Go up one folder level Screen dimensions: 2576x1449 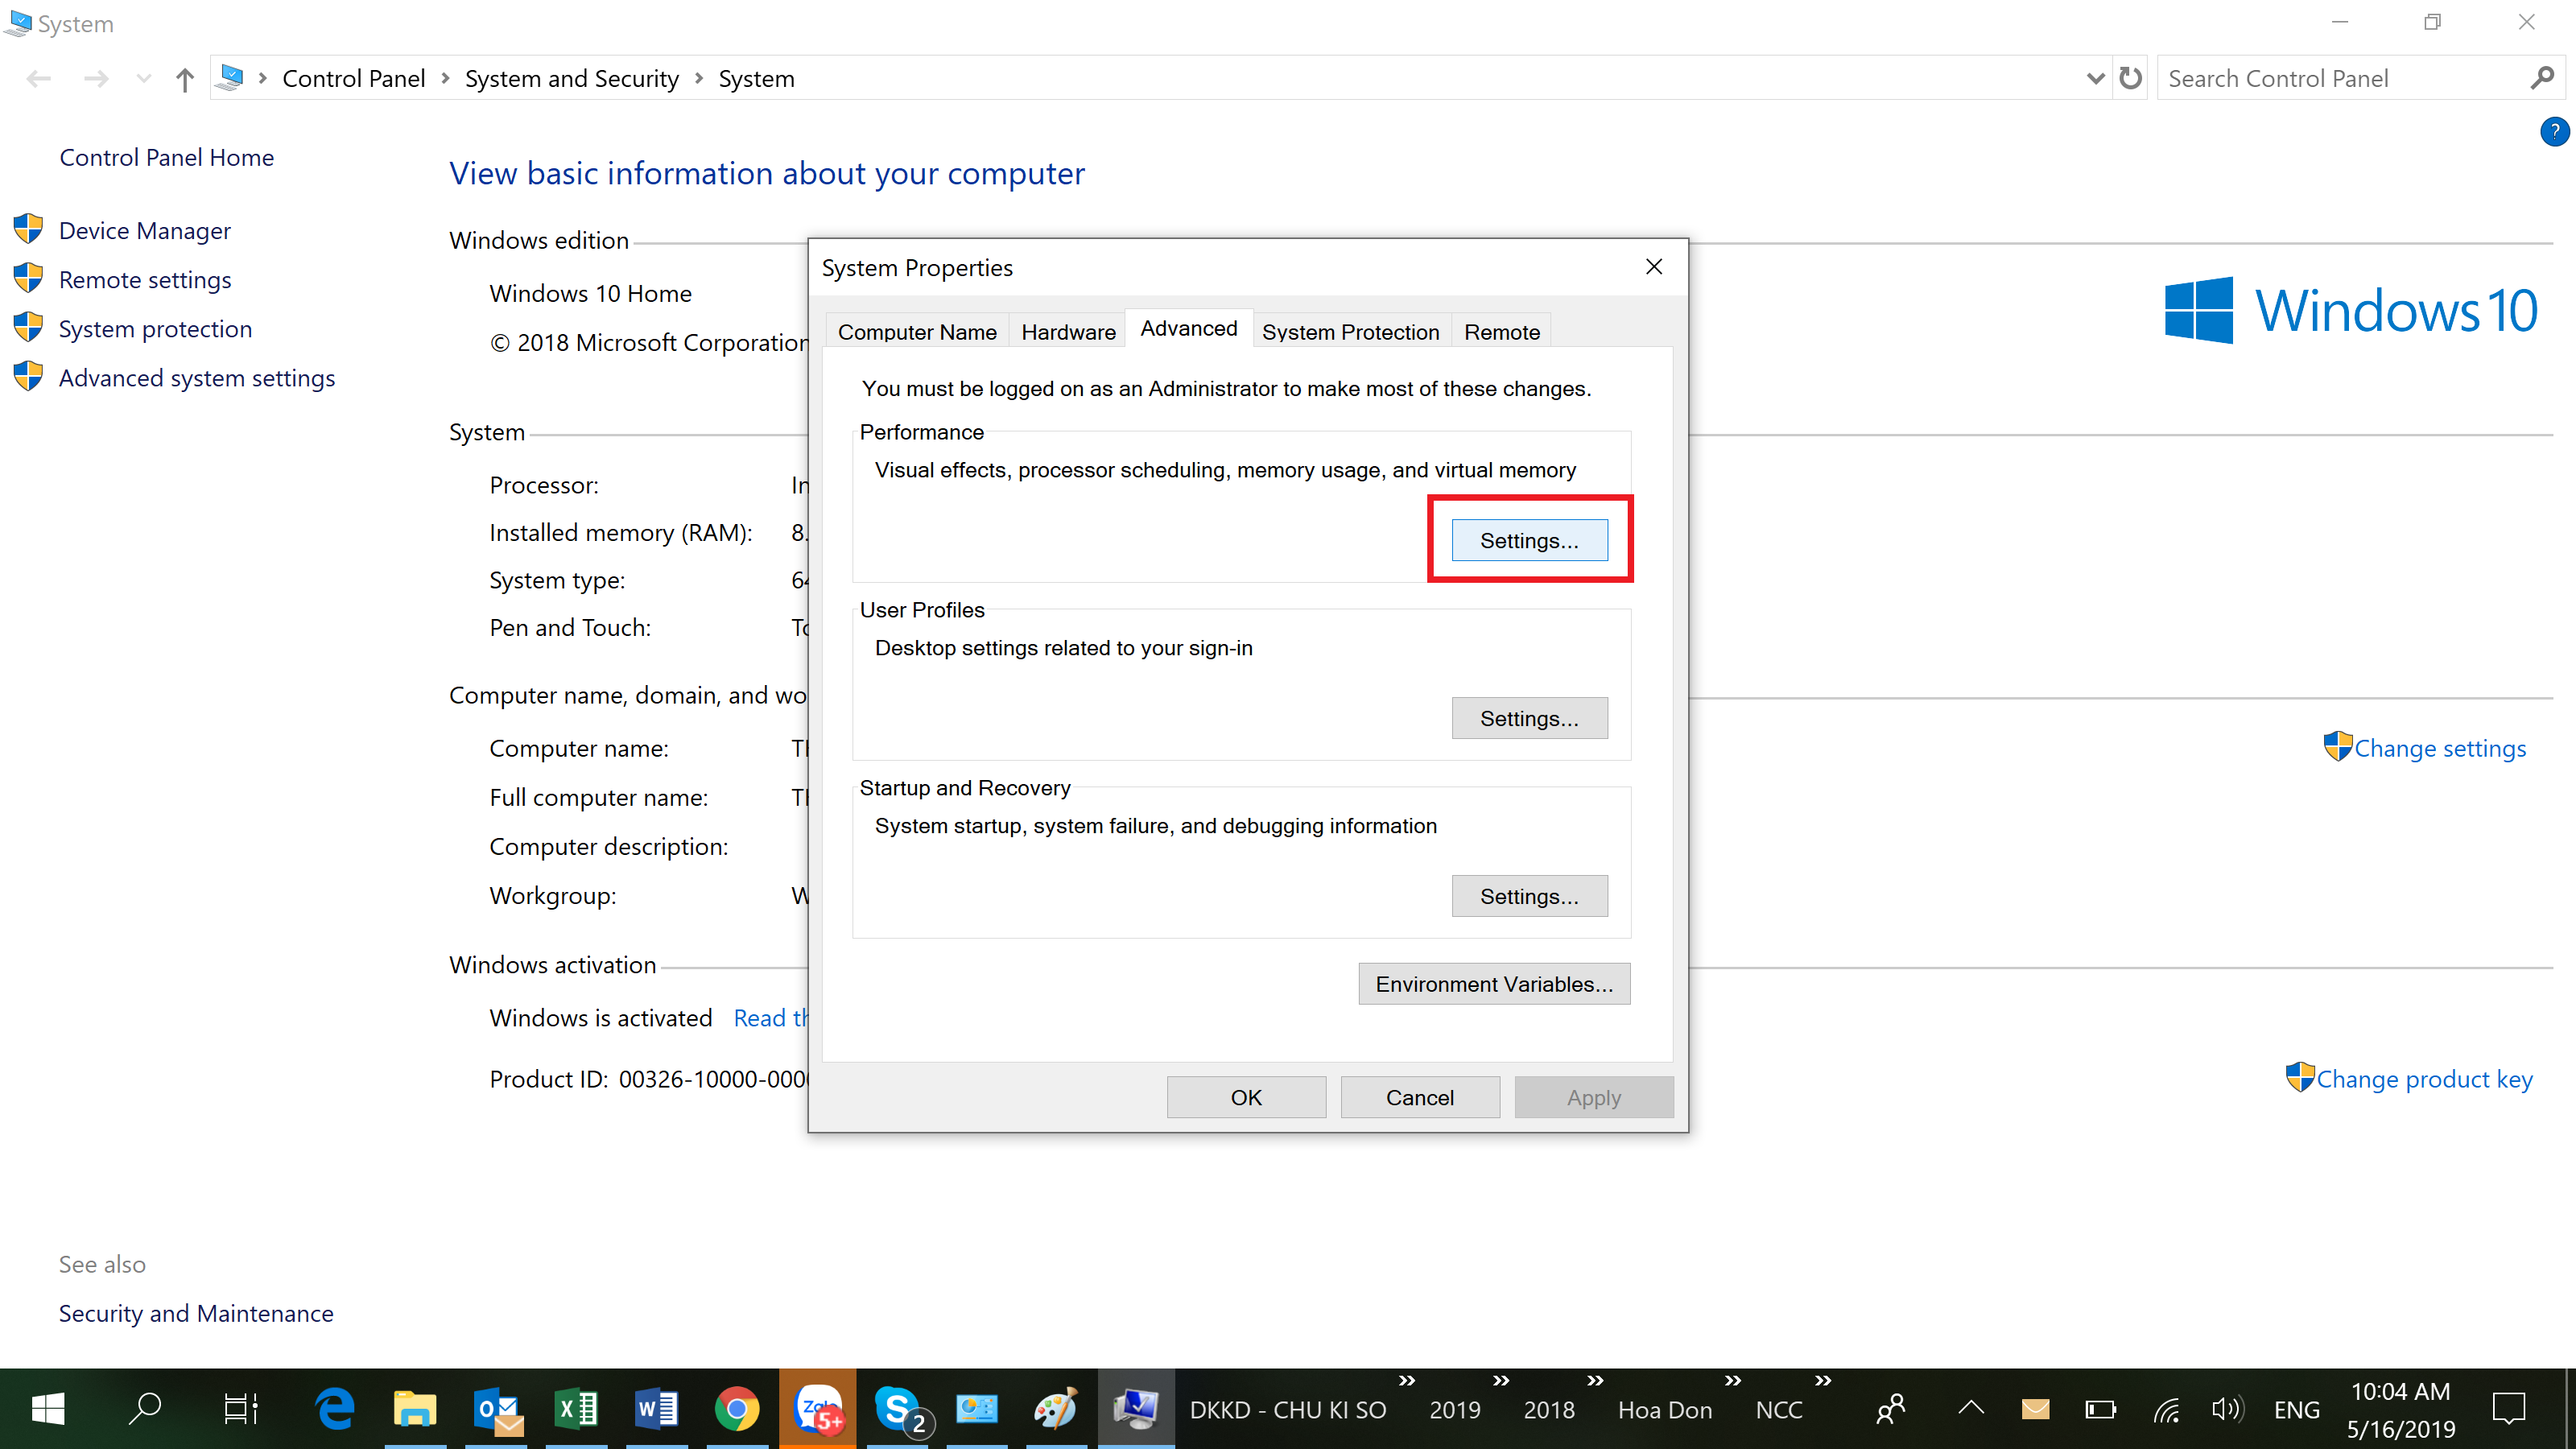pyautogui.click(x=184, y=79)
